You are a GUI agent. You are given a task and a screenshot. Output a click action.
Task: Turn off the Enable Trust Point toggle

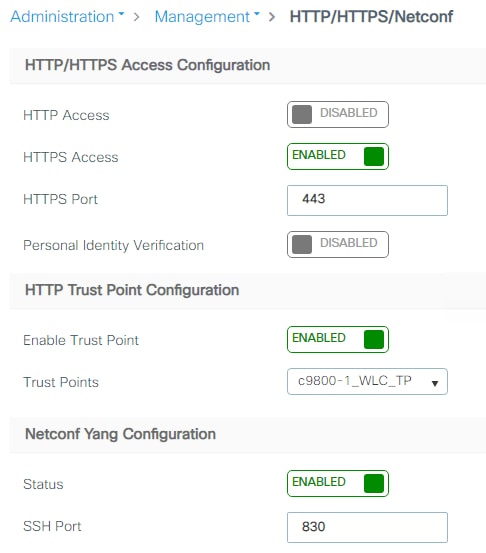(x=338, y=339)
